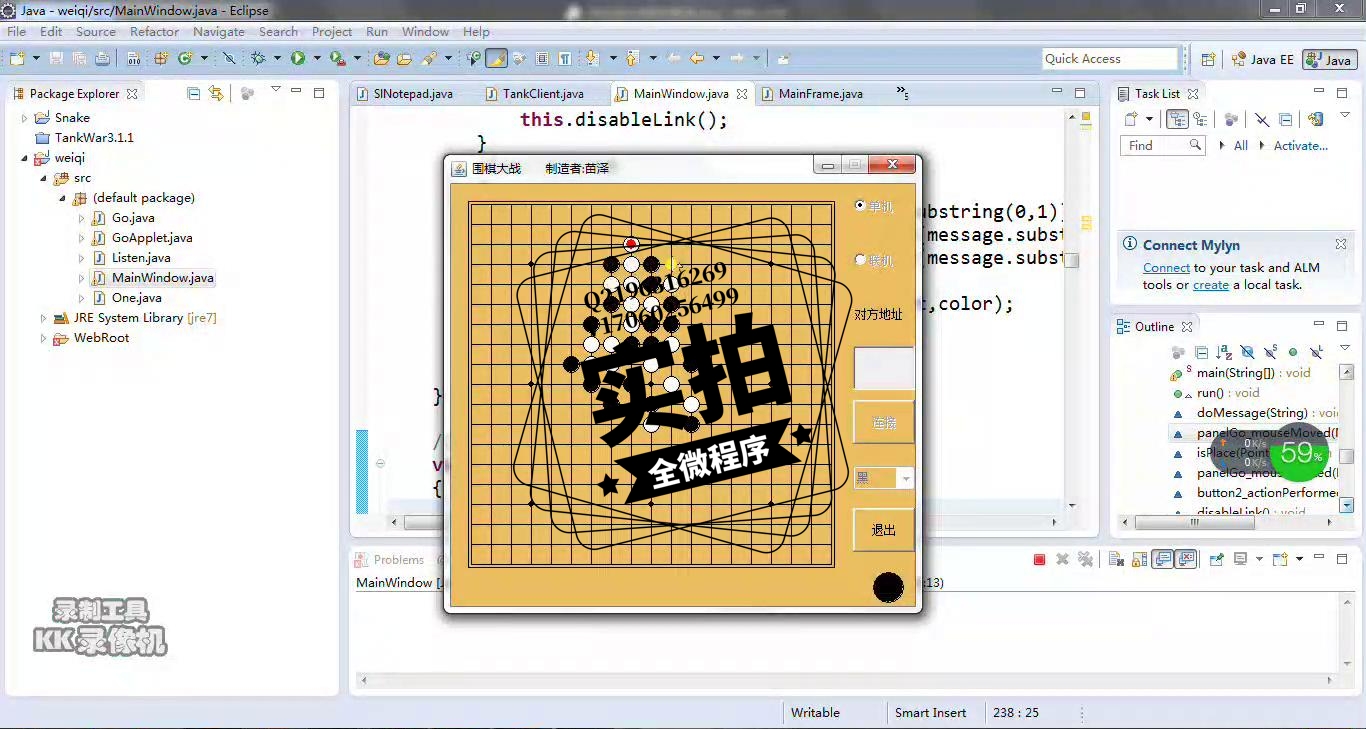Click the Activate... link in Task List
Screen dimensions: 1366x729
point(1300,146)
